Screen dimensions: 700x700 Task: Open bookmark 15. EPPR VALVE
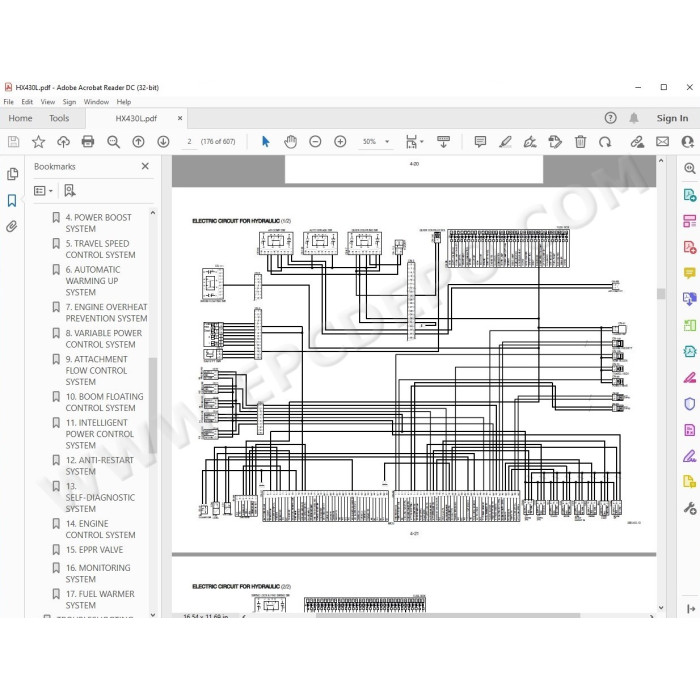coord(94,550)
